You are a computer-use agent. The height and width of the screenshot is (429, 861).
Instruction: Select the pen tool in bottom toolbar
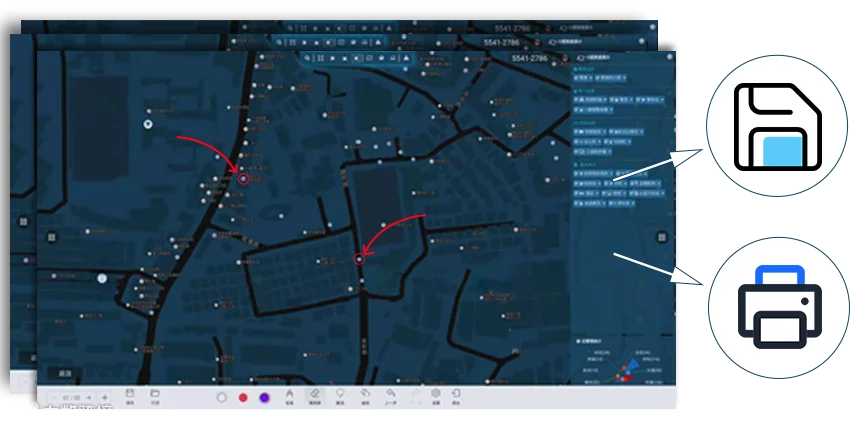coord(289,394)
